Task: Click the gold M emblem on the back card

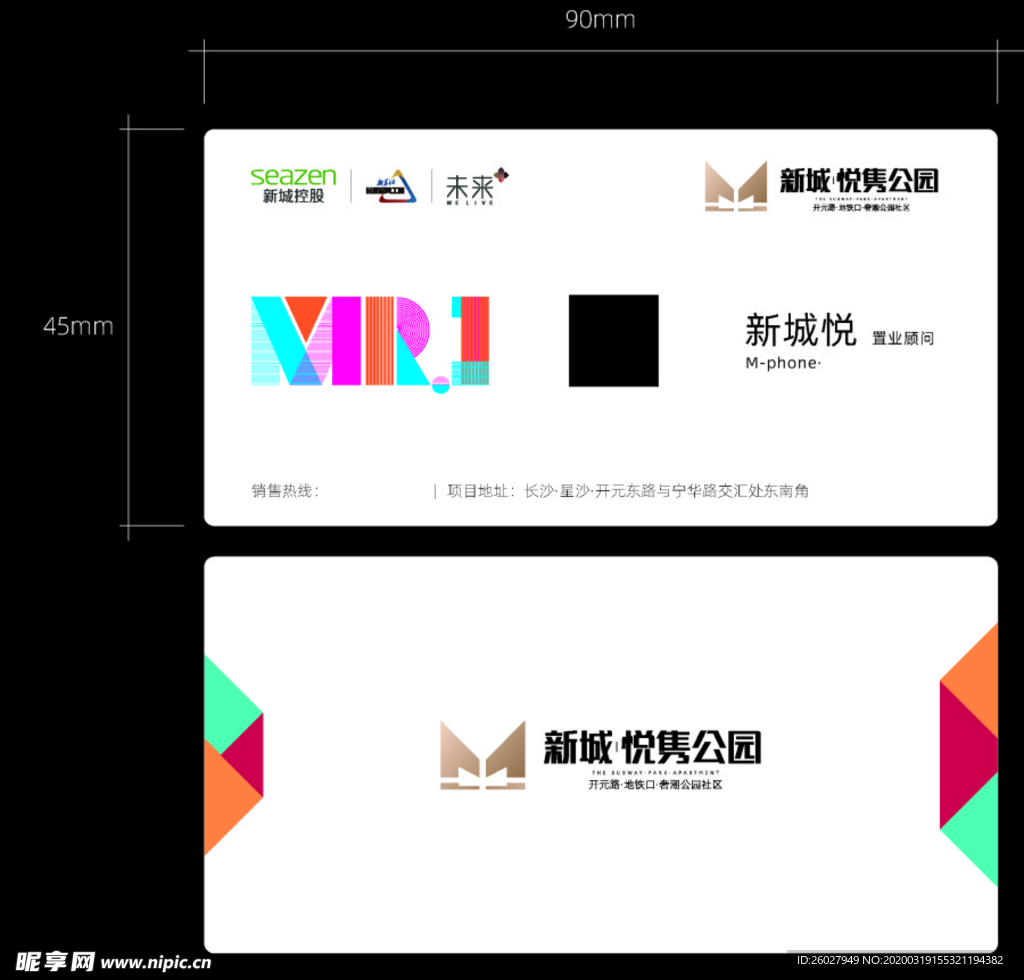Action: (483, 755)
